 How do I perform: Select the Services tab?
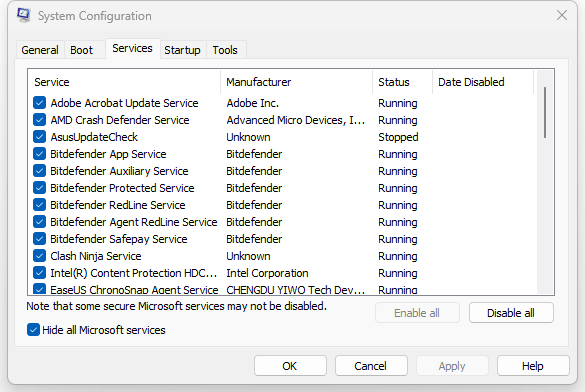pyautogui.click(x=132, y=48)
